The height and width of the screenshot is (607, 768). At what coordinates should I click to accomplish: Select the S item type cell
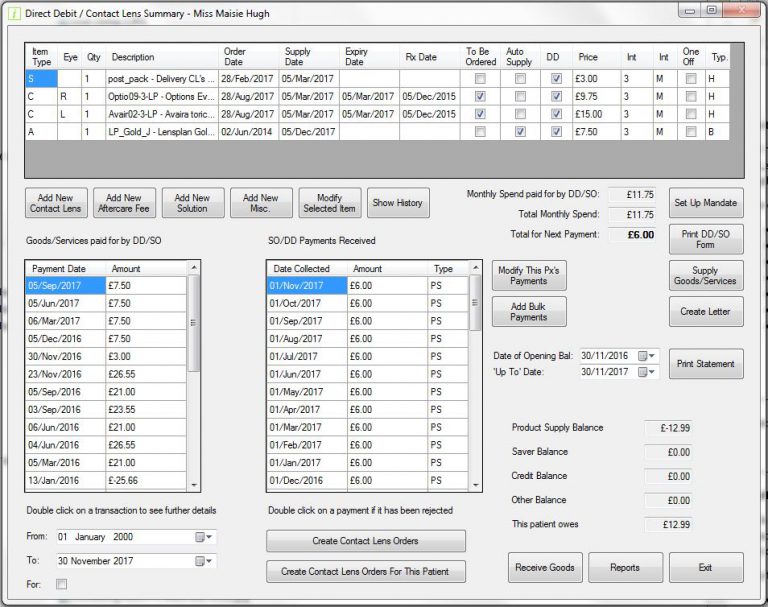point(41,79)
